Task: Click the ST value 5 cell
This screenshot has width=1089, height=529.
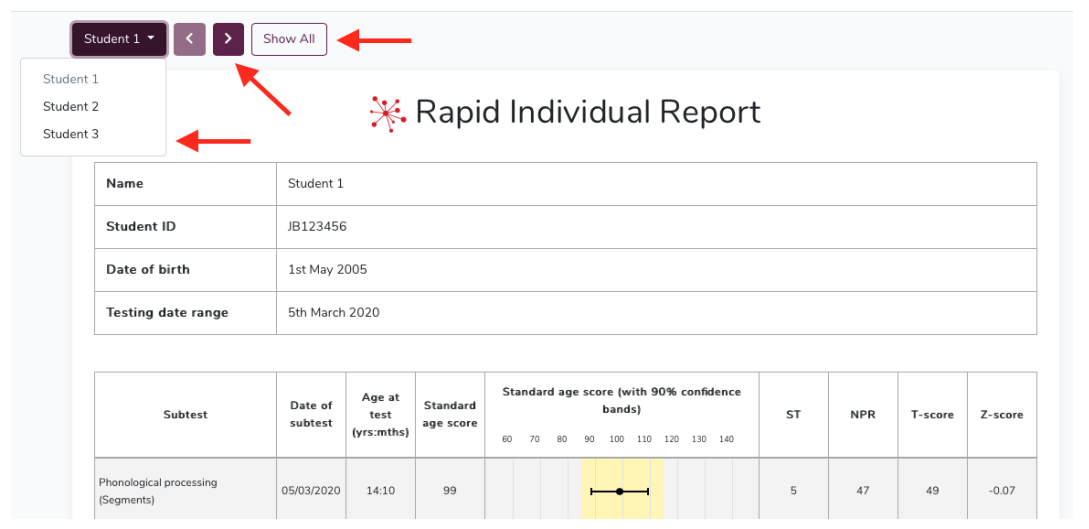Action: click(794, 490)
